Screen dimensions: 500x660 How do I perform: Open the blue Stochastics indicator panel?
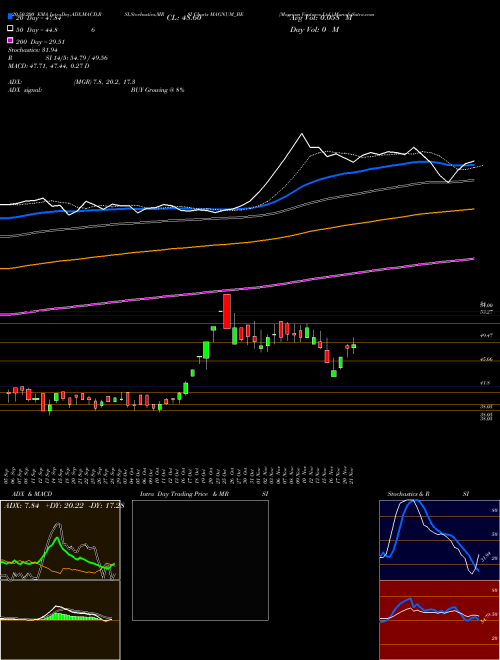point(439,540)
